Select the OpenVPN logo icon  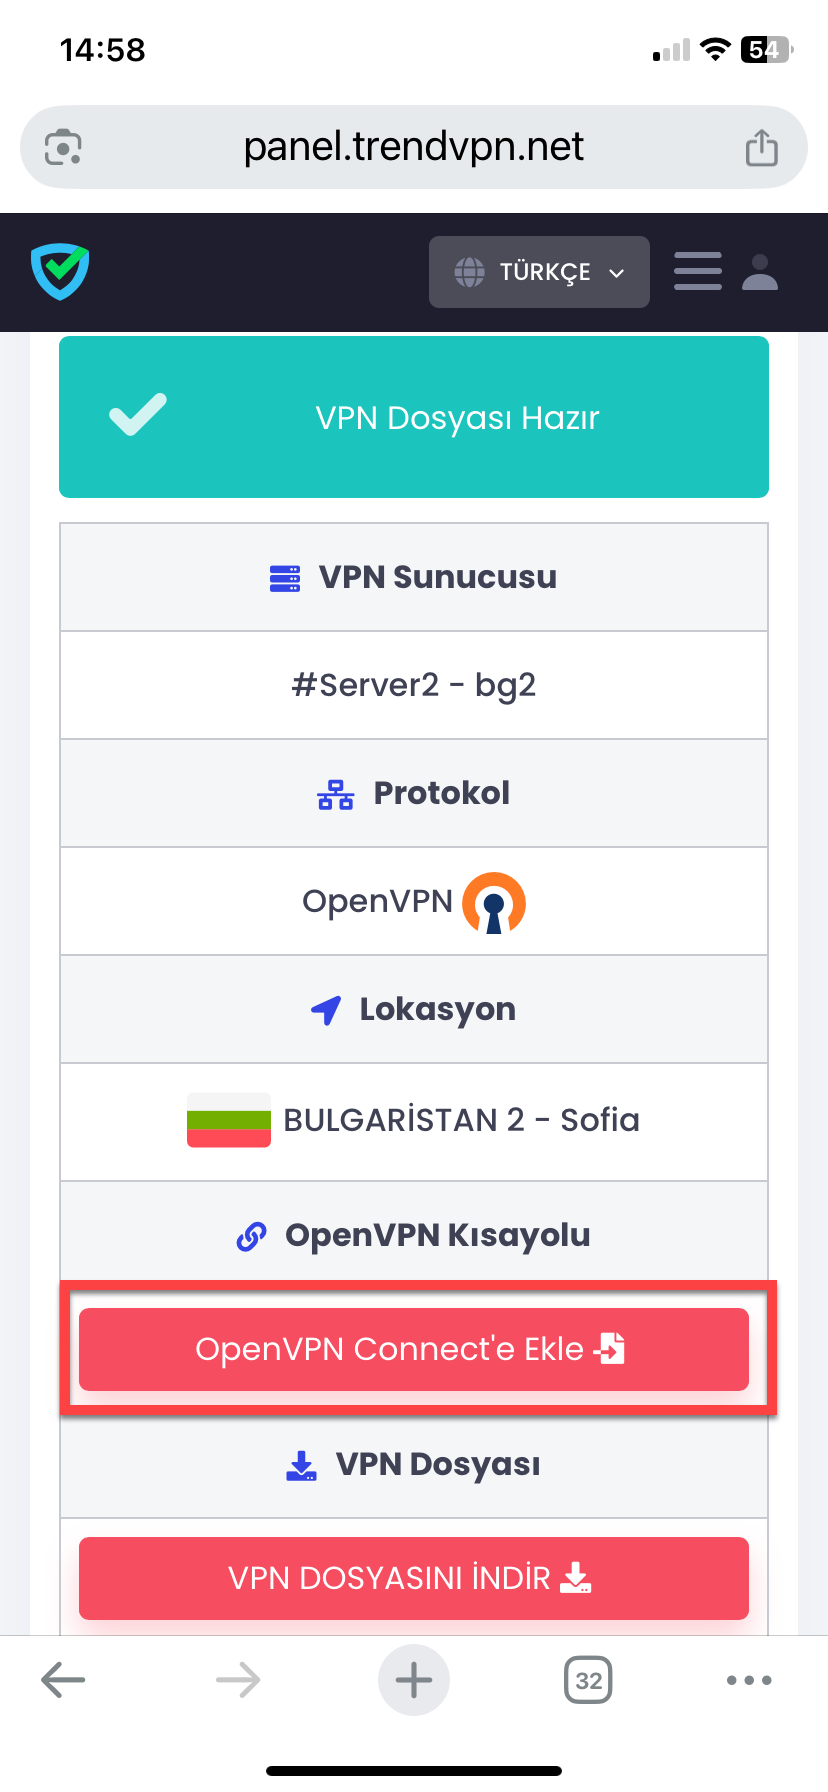[493, 901]
